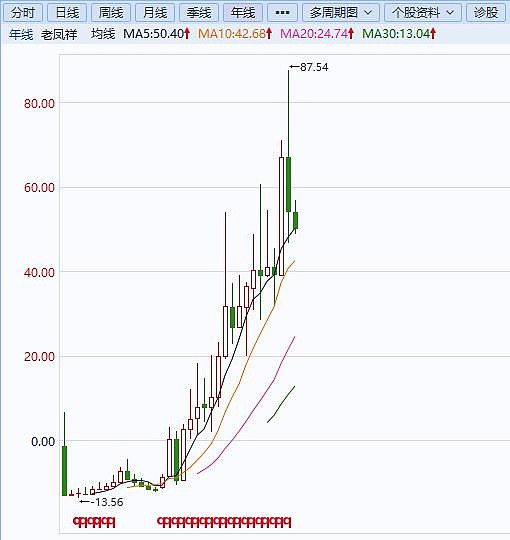The width and height of the screenshot is (510, 540).
Task: Switch to the 分时 intraday tab
Action: click(x=23, y=13)
